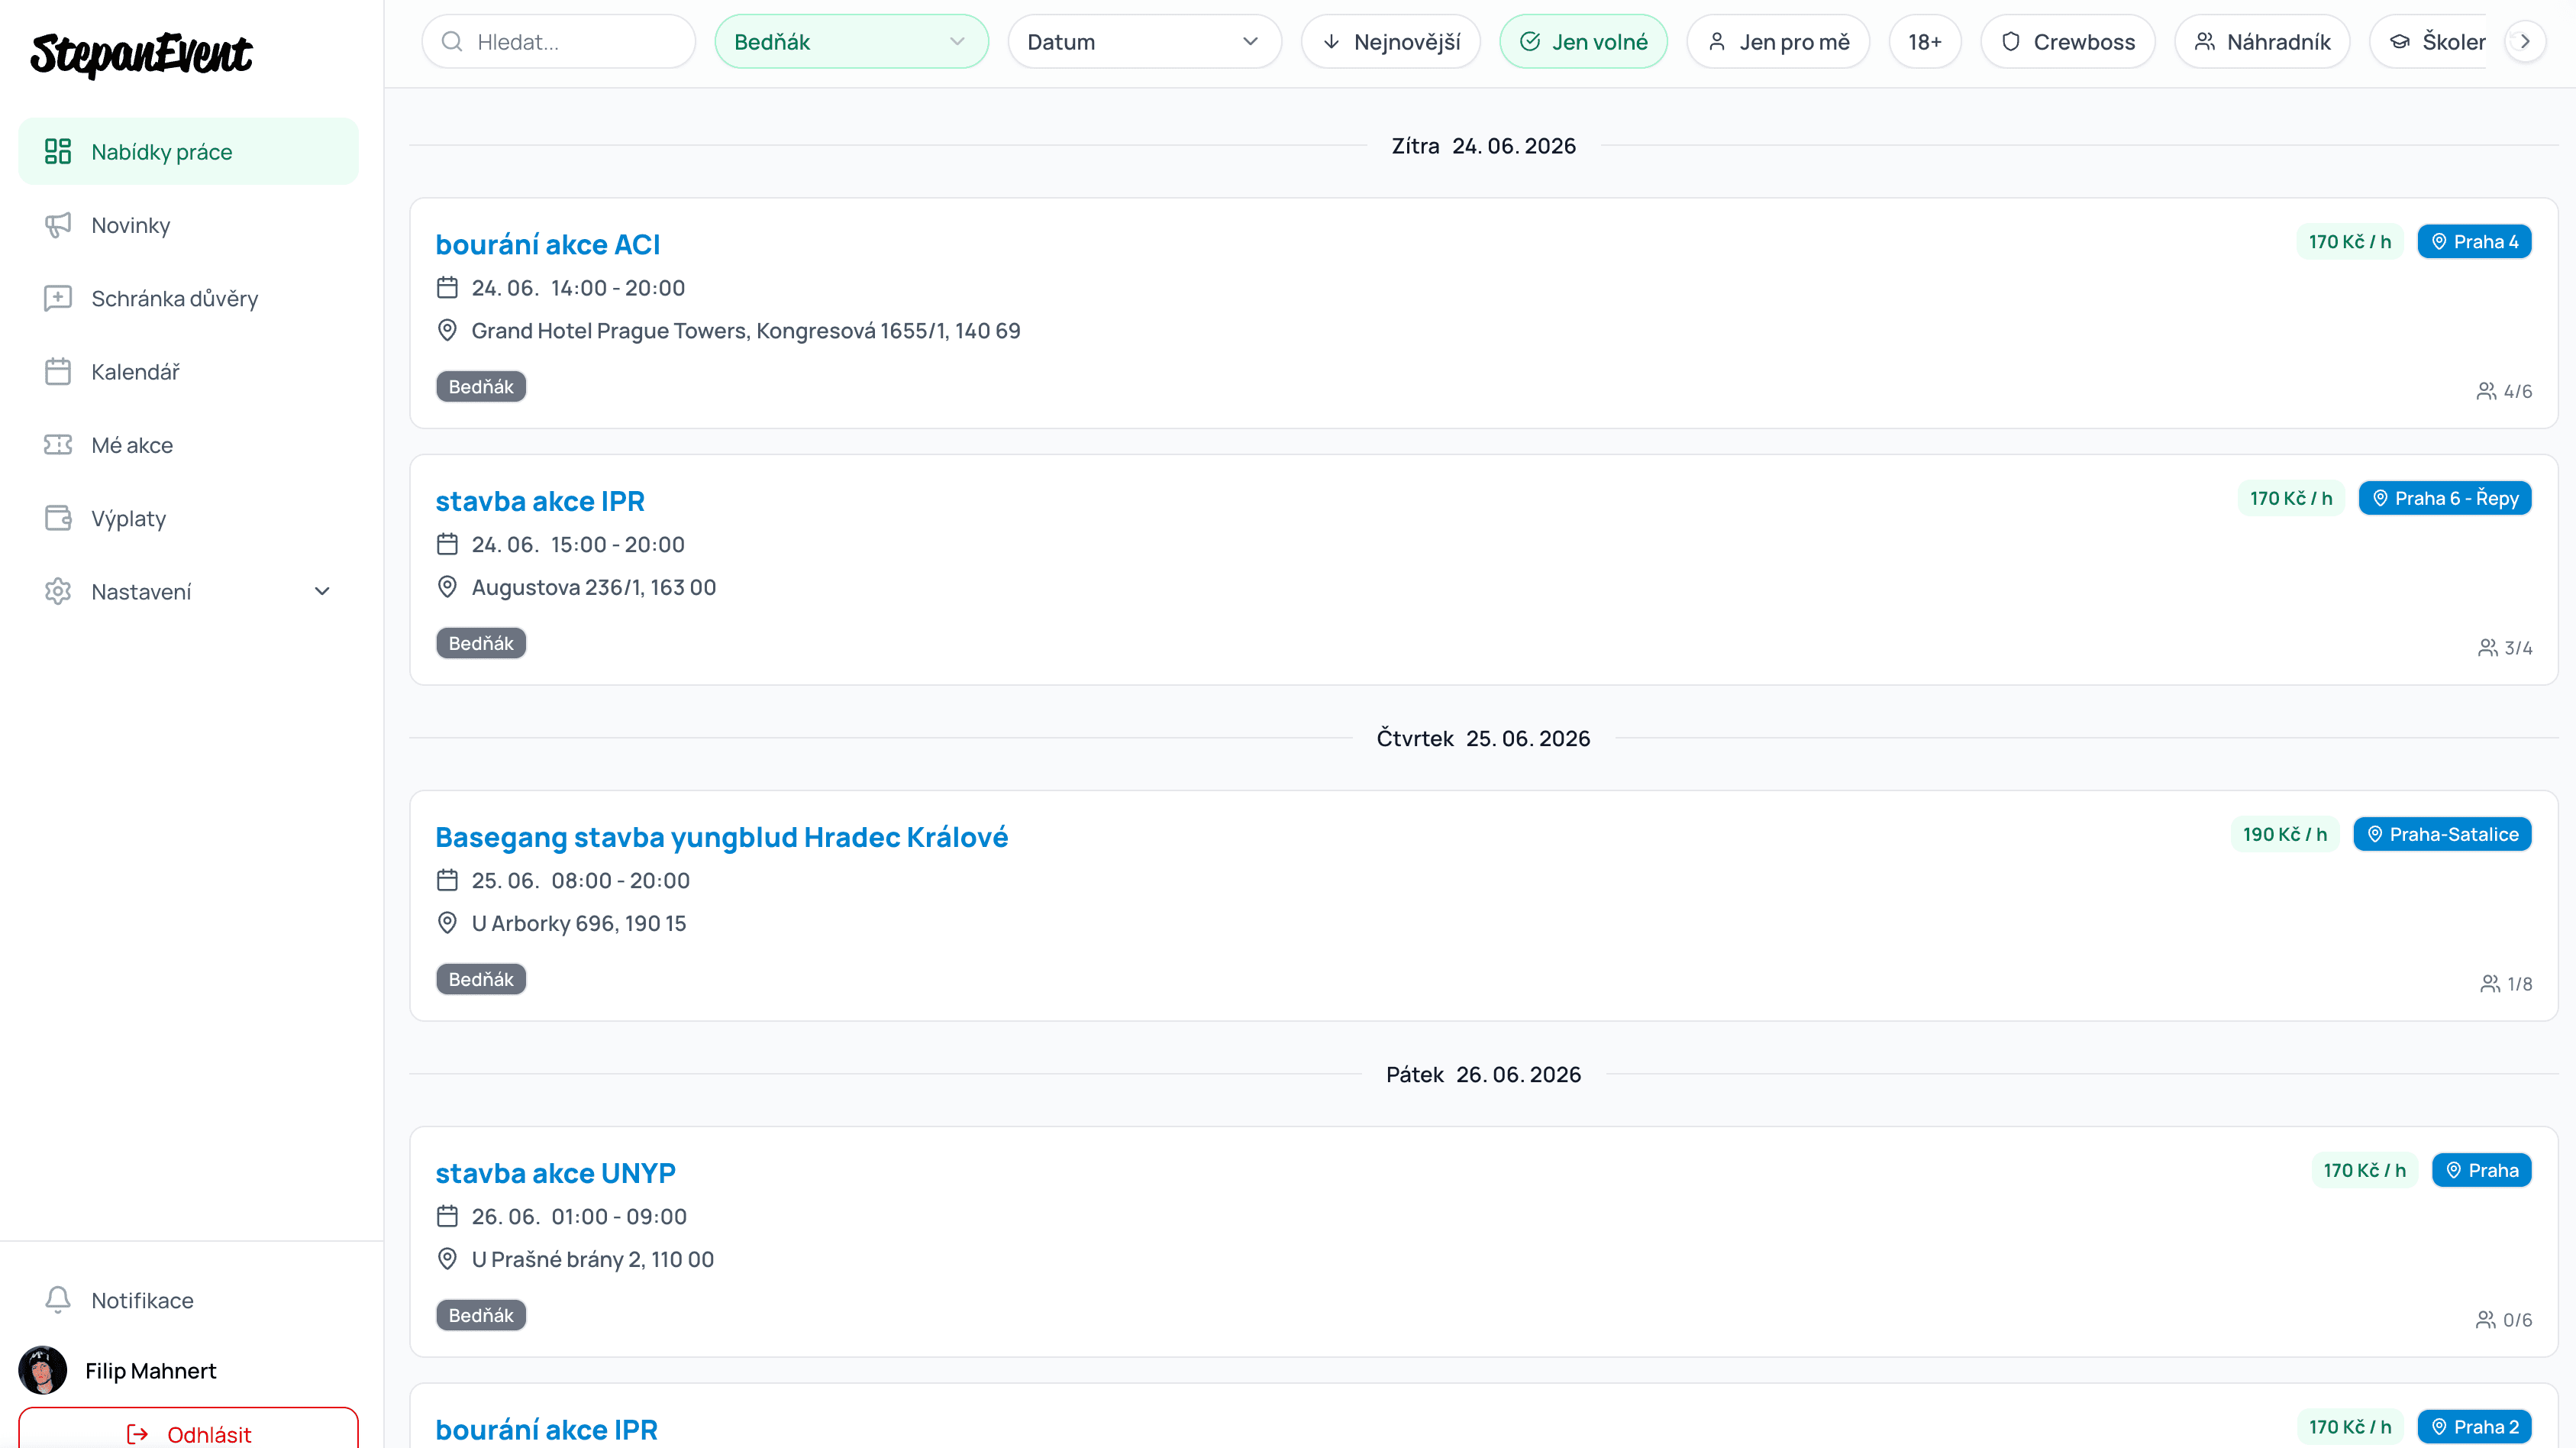Click the Bedňák tag on stavba akce UNYP
2576x1448 pixels.
coord(481,1316)
